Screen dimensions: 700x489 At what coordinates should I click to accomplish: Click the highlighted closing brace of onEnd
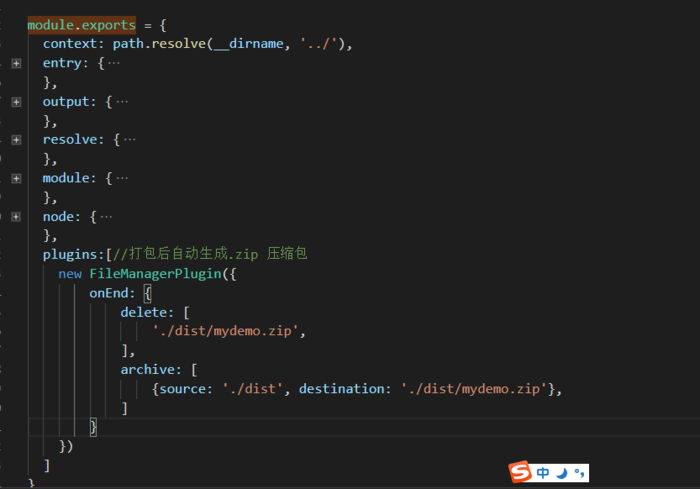tap(93, 427)
